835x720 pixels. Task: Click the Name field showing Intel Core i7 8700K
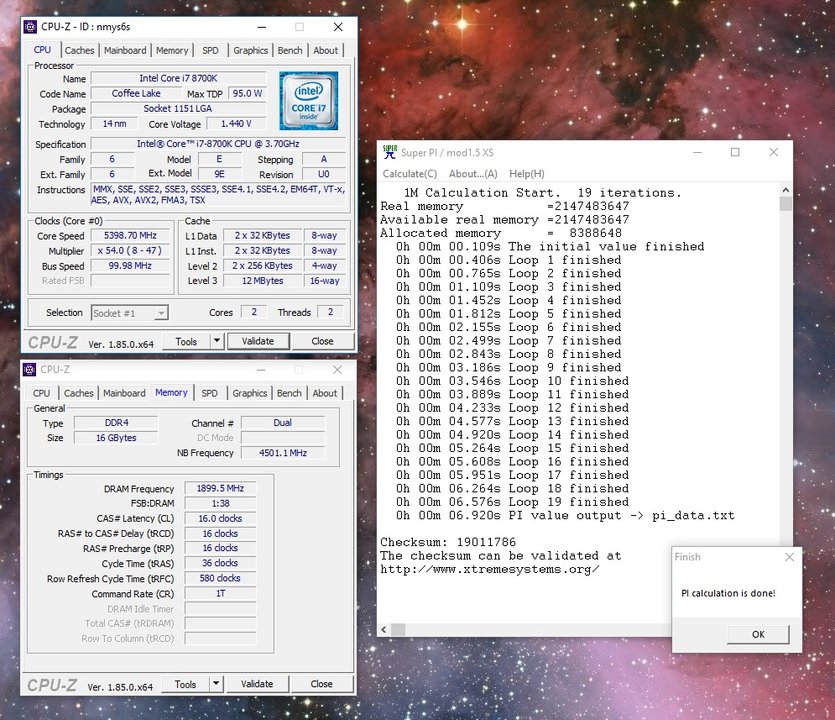pyautogui.click(x=178, y=78)
